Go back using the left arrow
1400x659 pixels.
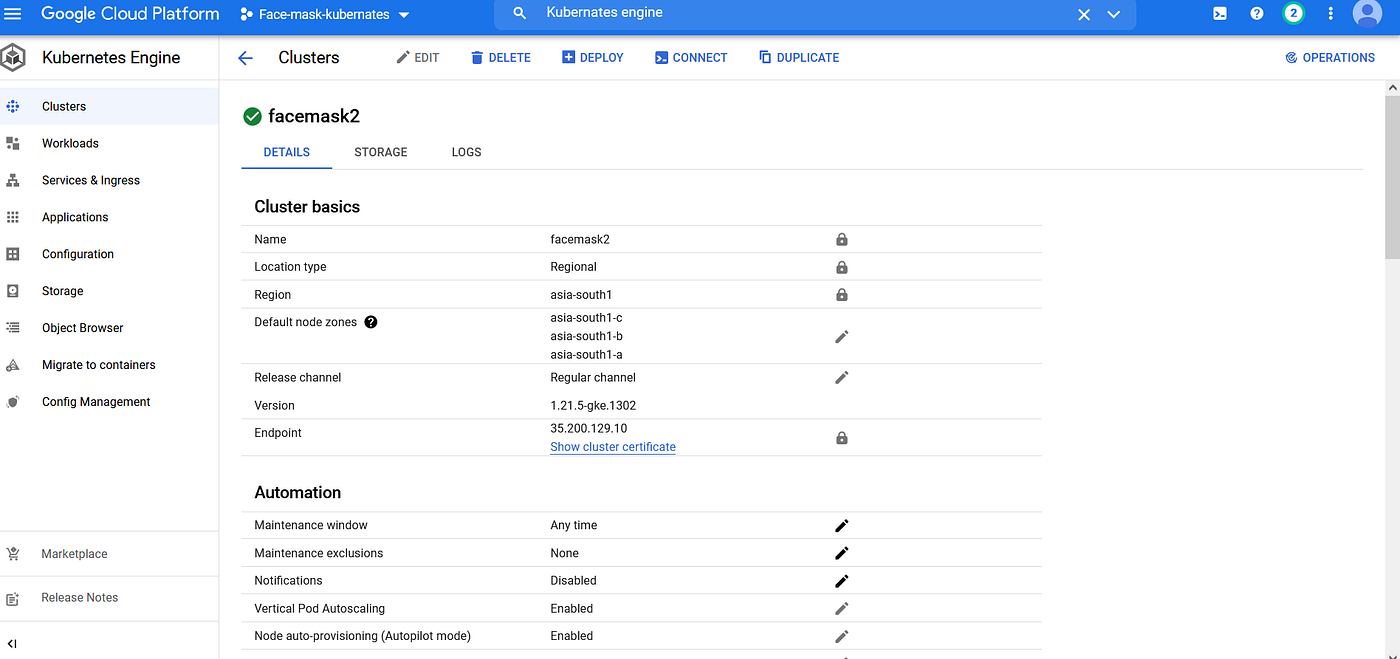click(x=246, y=58)
